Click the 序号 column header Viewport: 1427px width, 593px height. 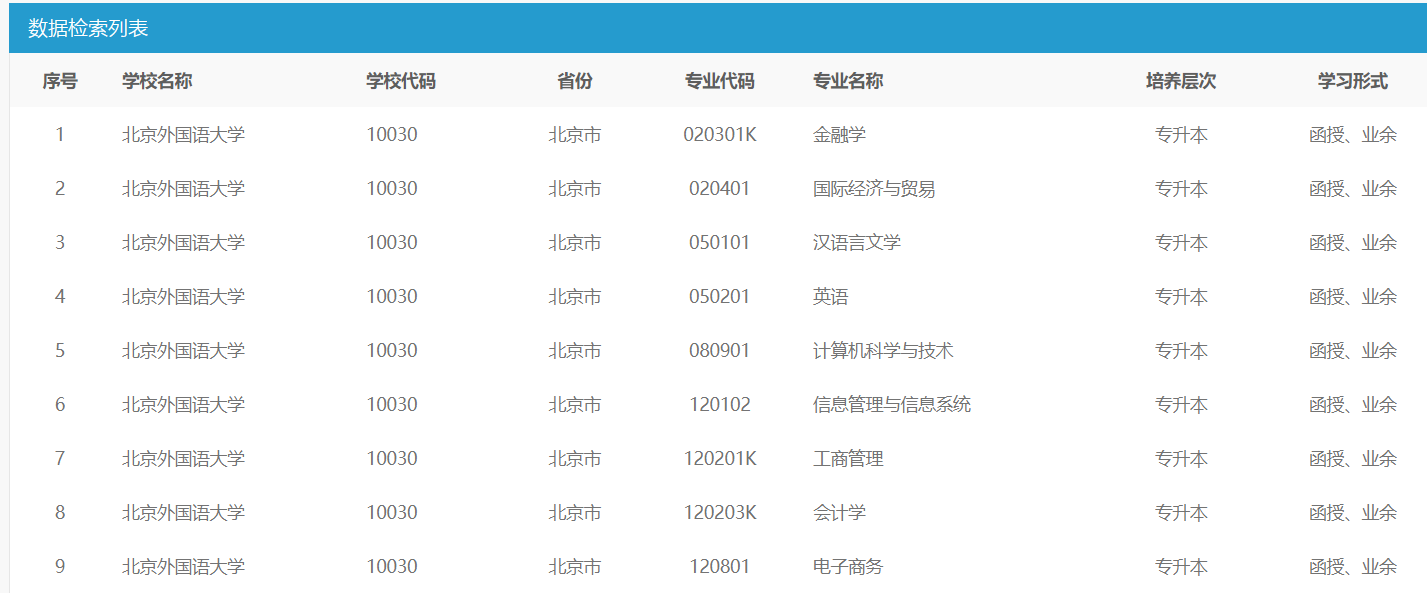click(x=60, y=81)
